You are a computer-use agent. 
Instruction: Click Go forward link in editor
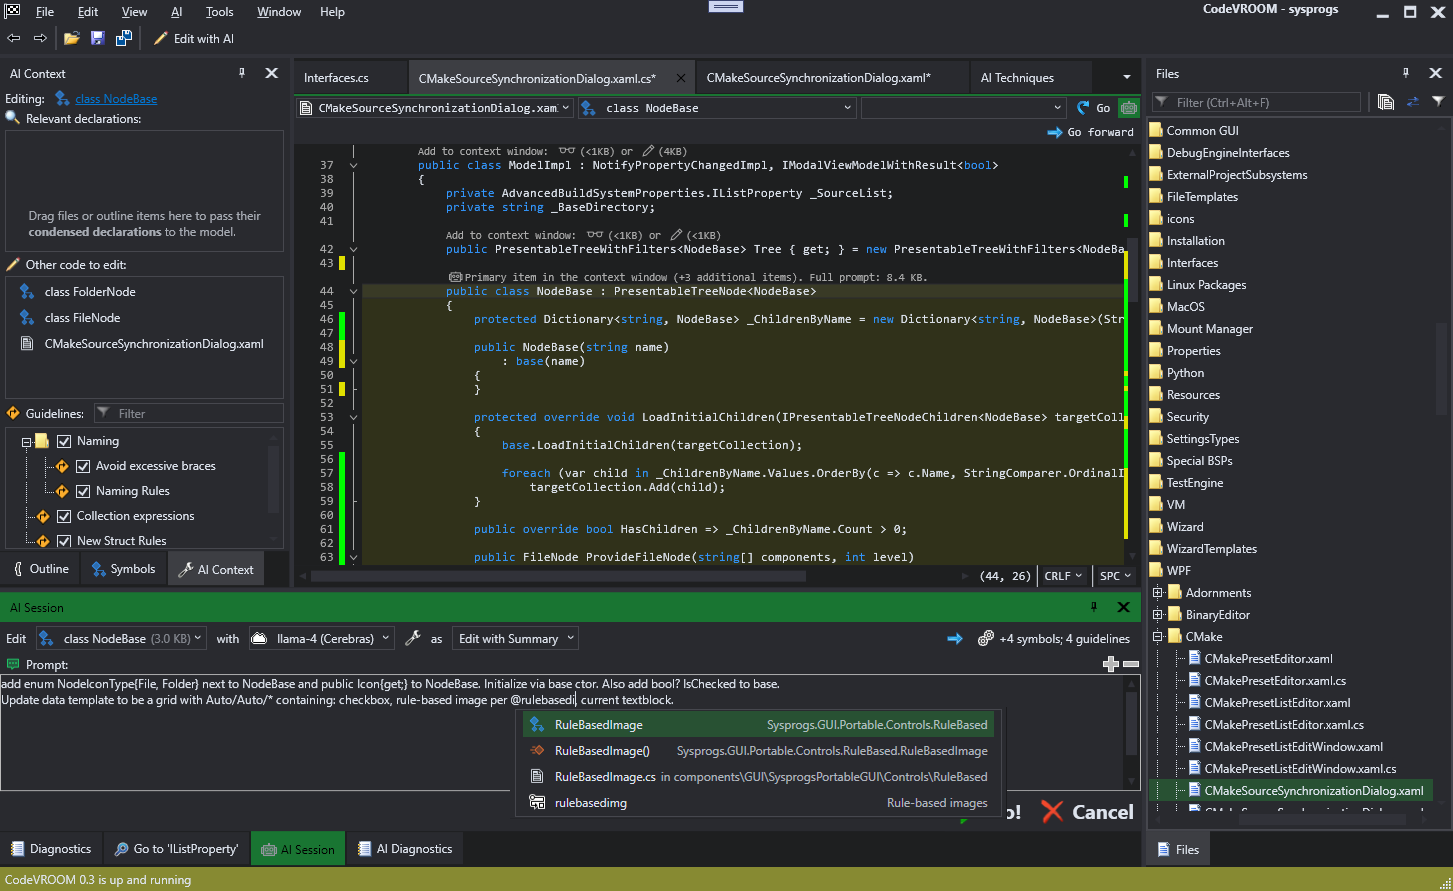click(x=1090, y=132)
